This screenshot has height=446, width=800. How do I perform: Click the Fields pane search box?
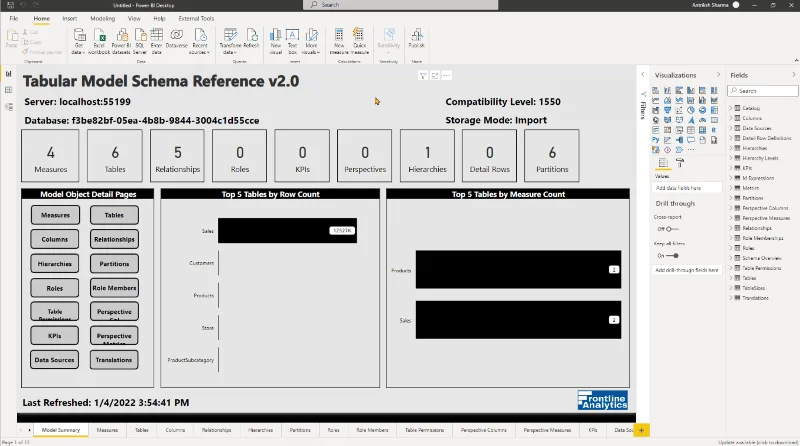(x=763, y=91)
